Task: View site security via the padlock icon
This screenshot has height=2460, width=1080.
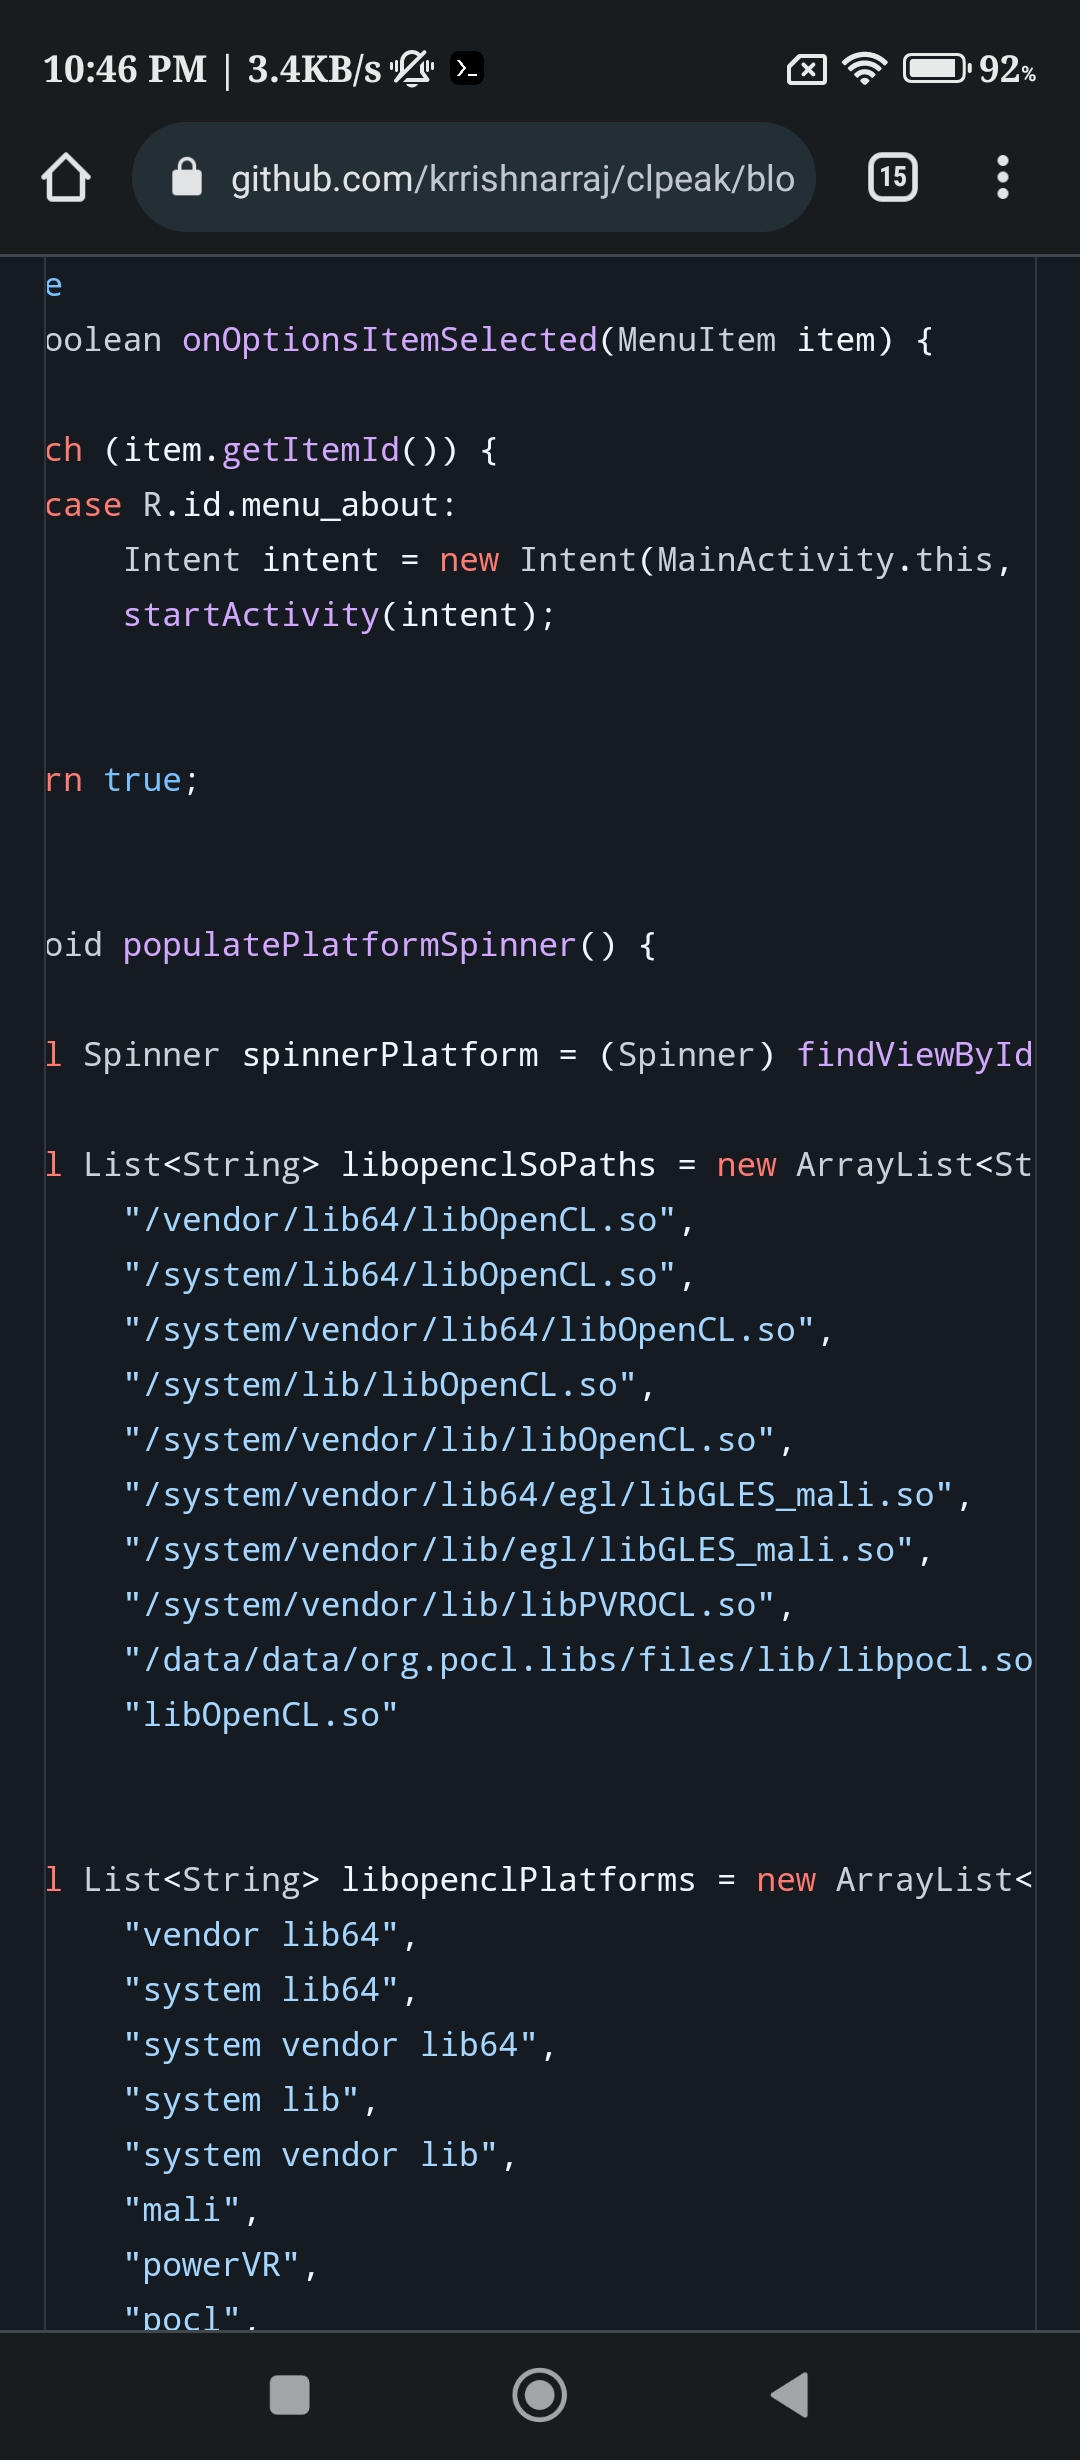Action: pos(186,177)
